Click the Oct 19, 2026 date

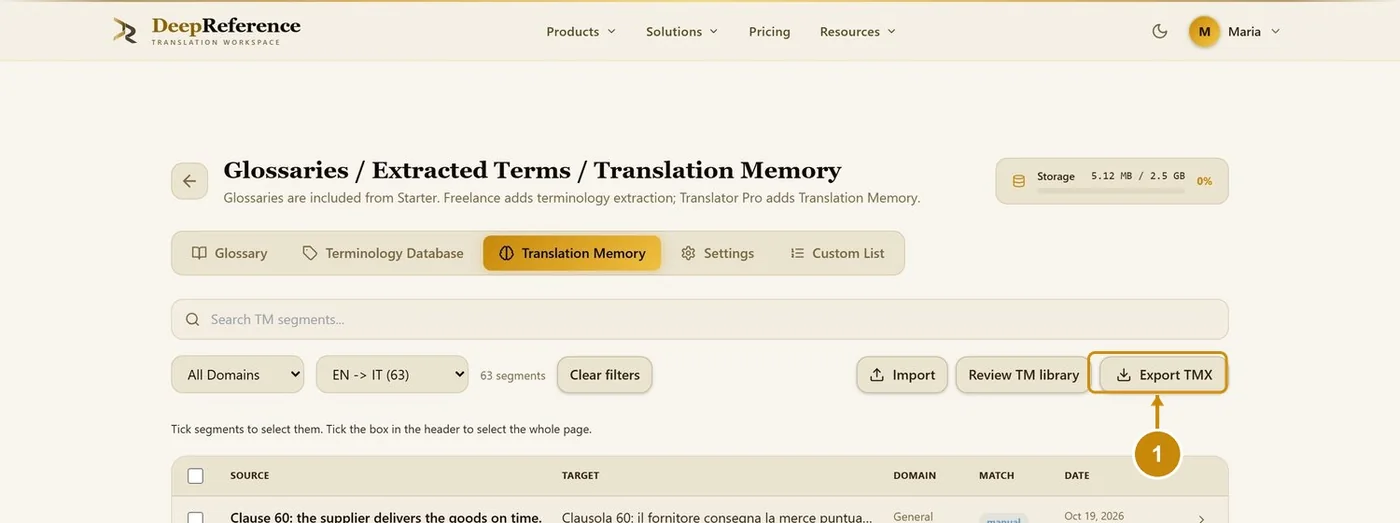[x=1094, y=516]
